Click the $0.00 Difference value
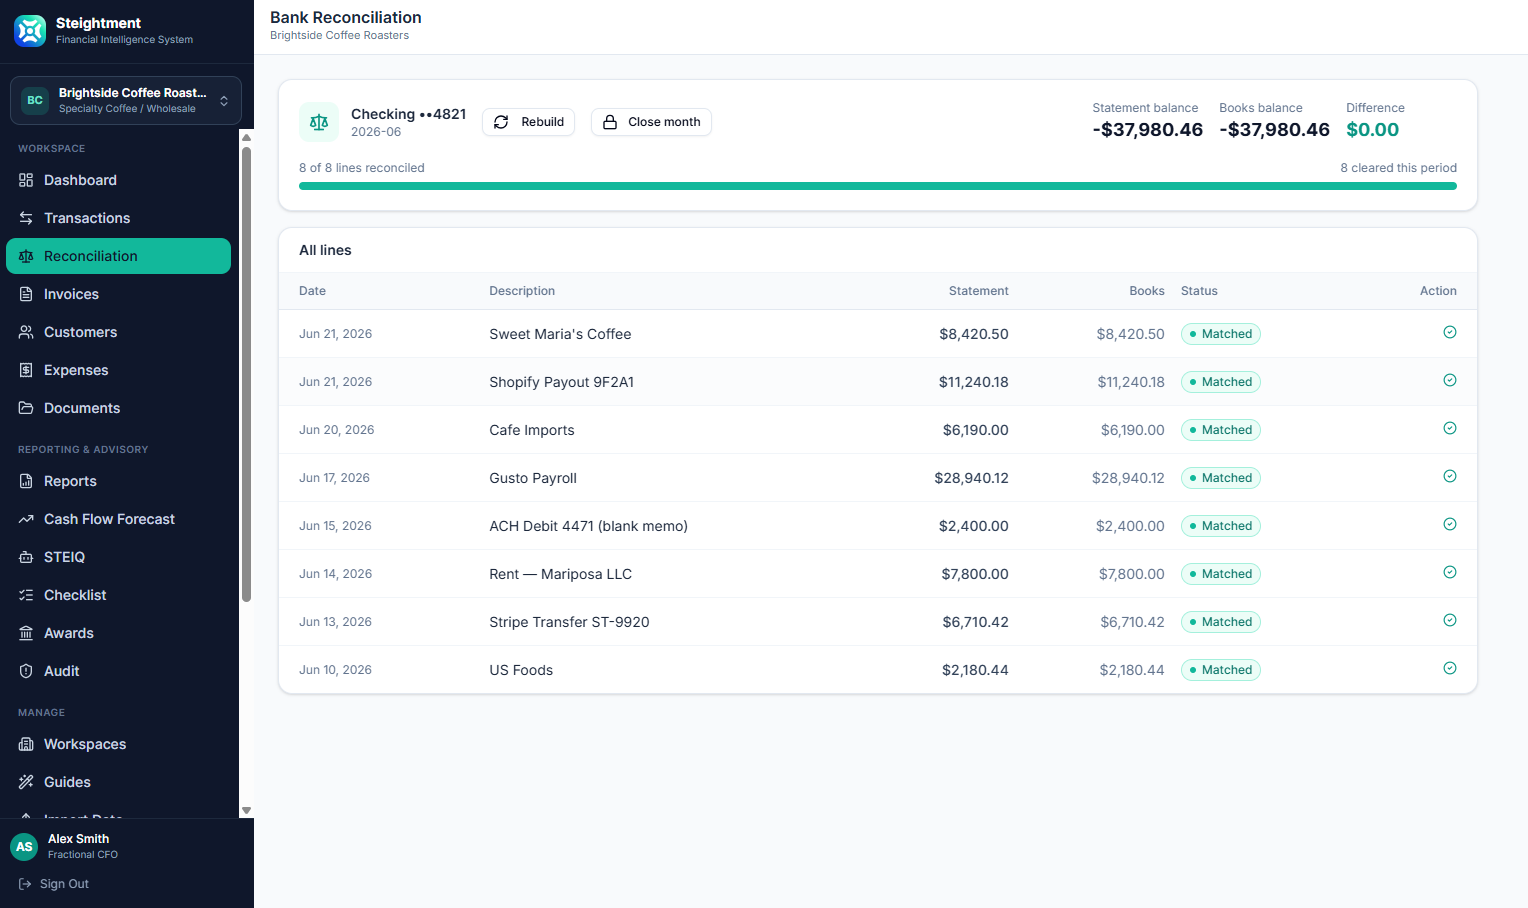 point(1373,130)
